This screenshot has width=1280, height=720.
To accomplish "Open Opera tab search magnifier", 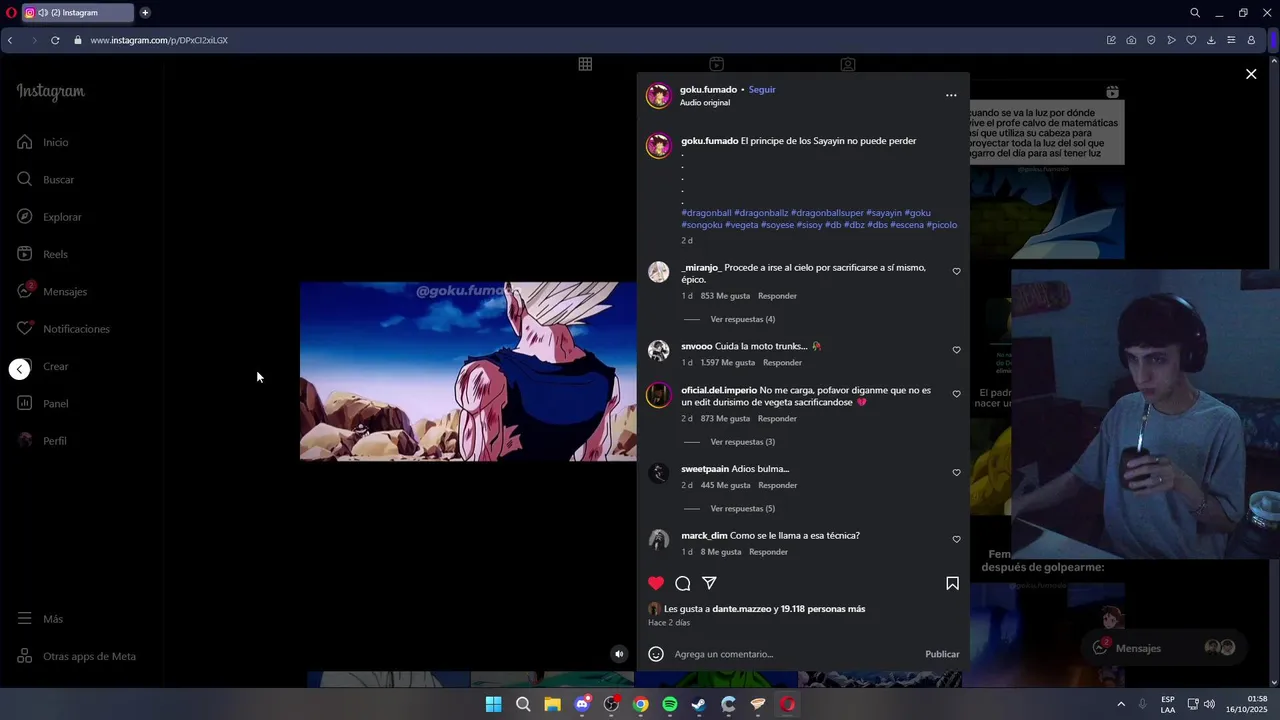I will coord(1195,13).
